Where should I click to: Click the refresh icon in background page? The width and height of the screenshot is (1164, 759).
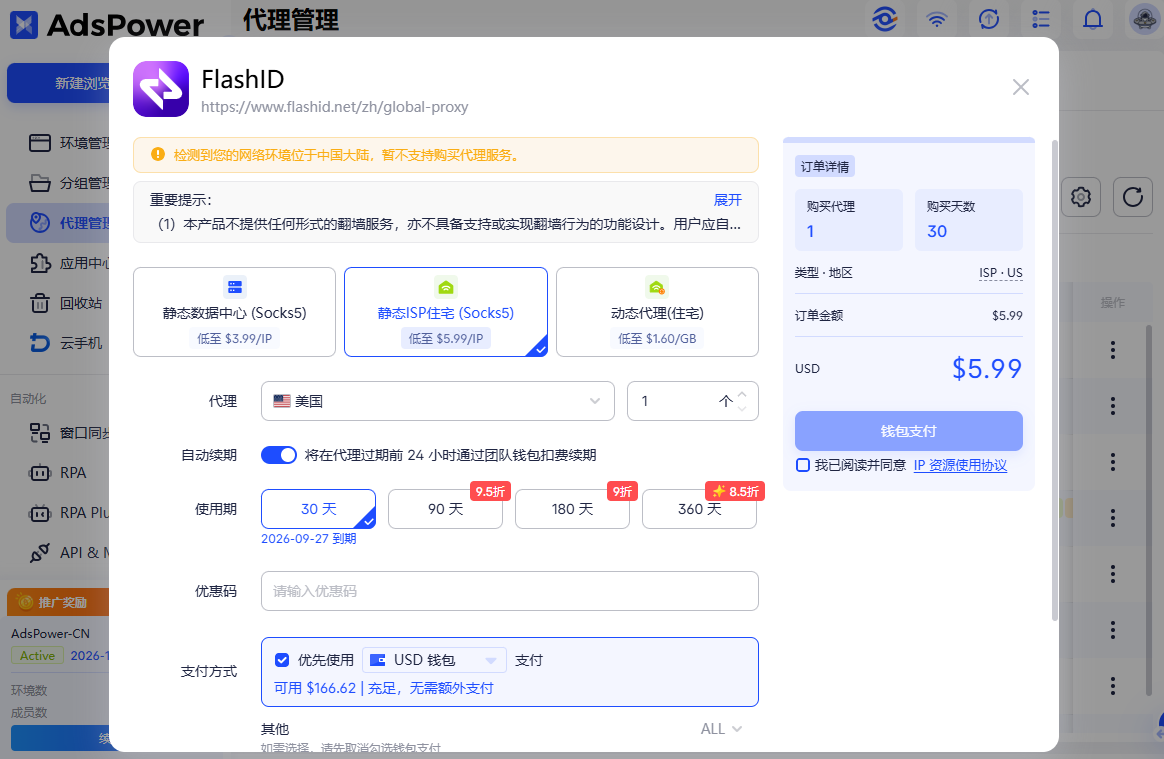tap(1133, 197)
